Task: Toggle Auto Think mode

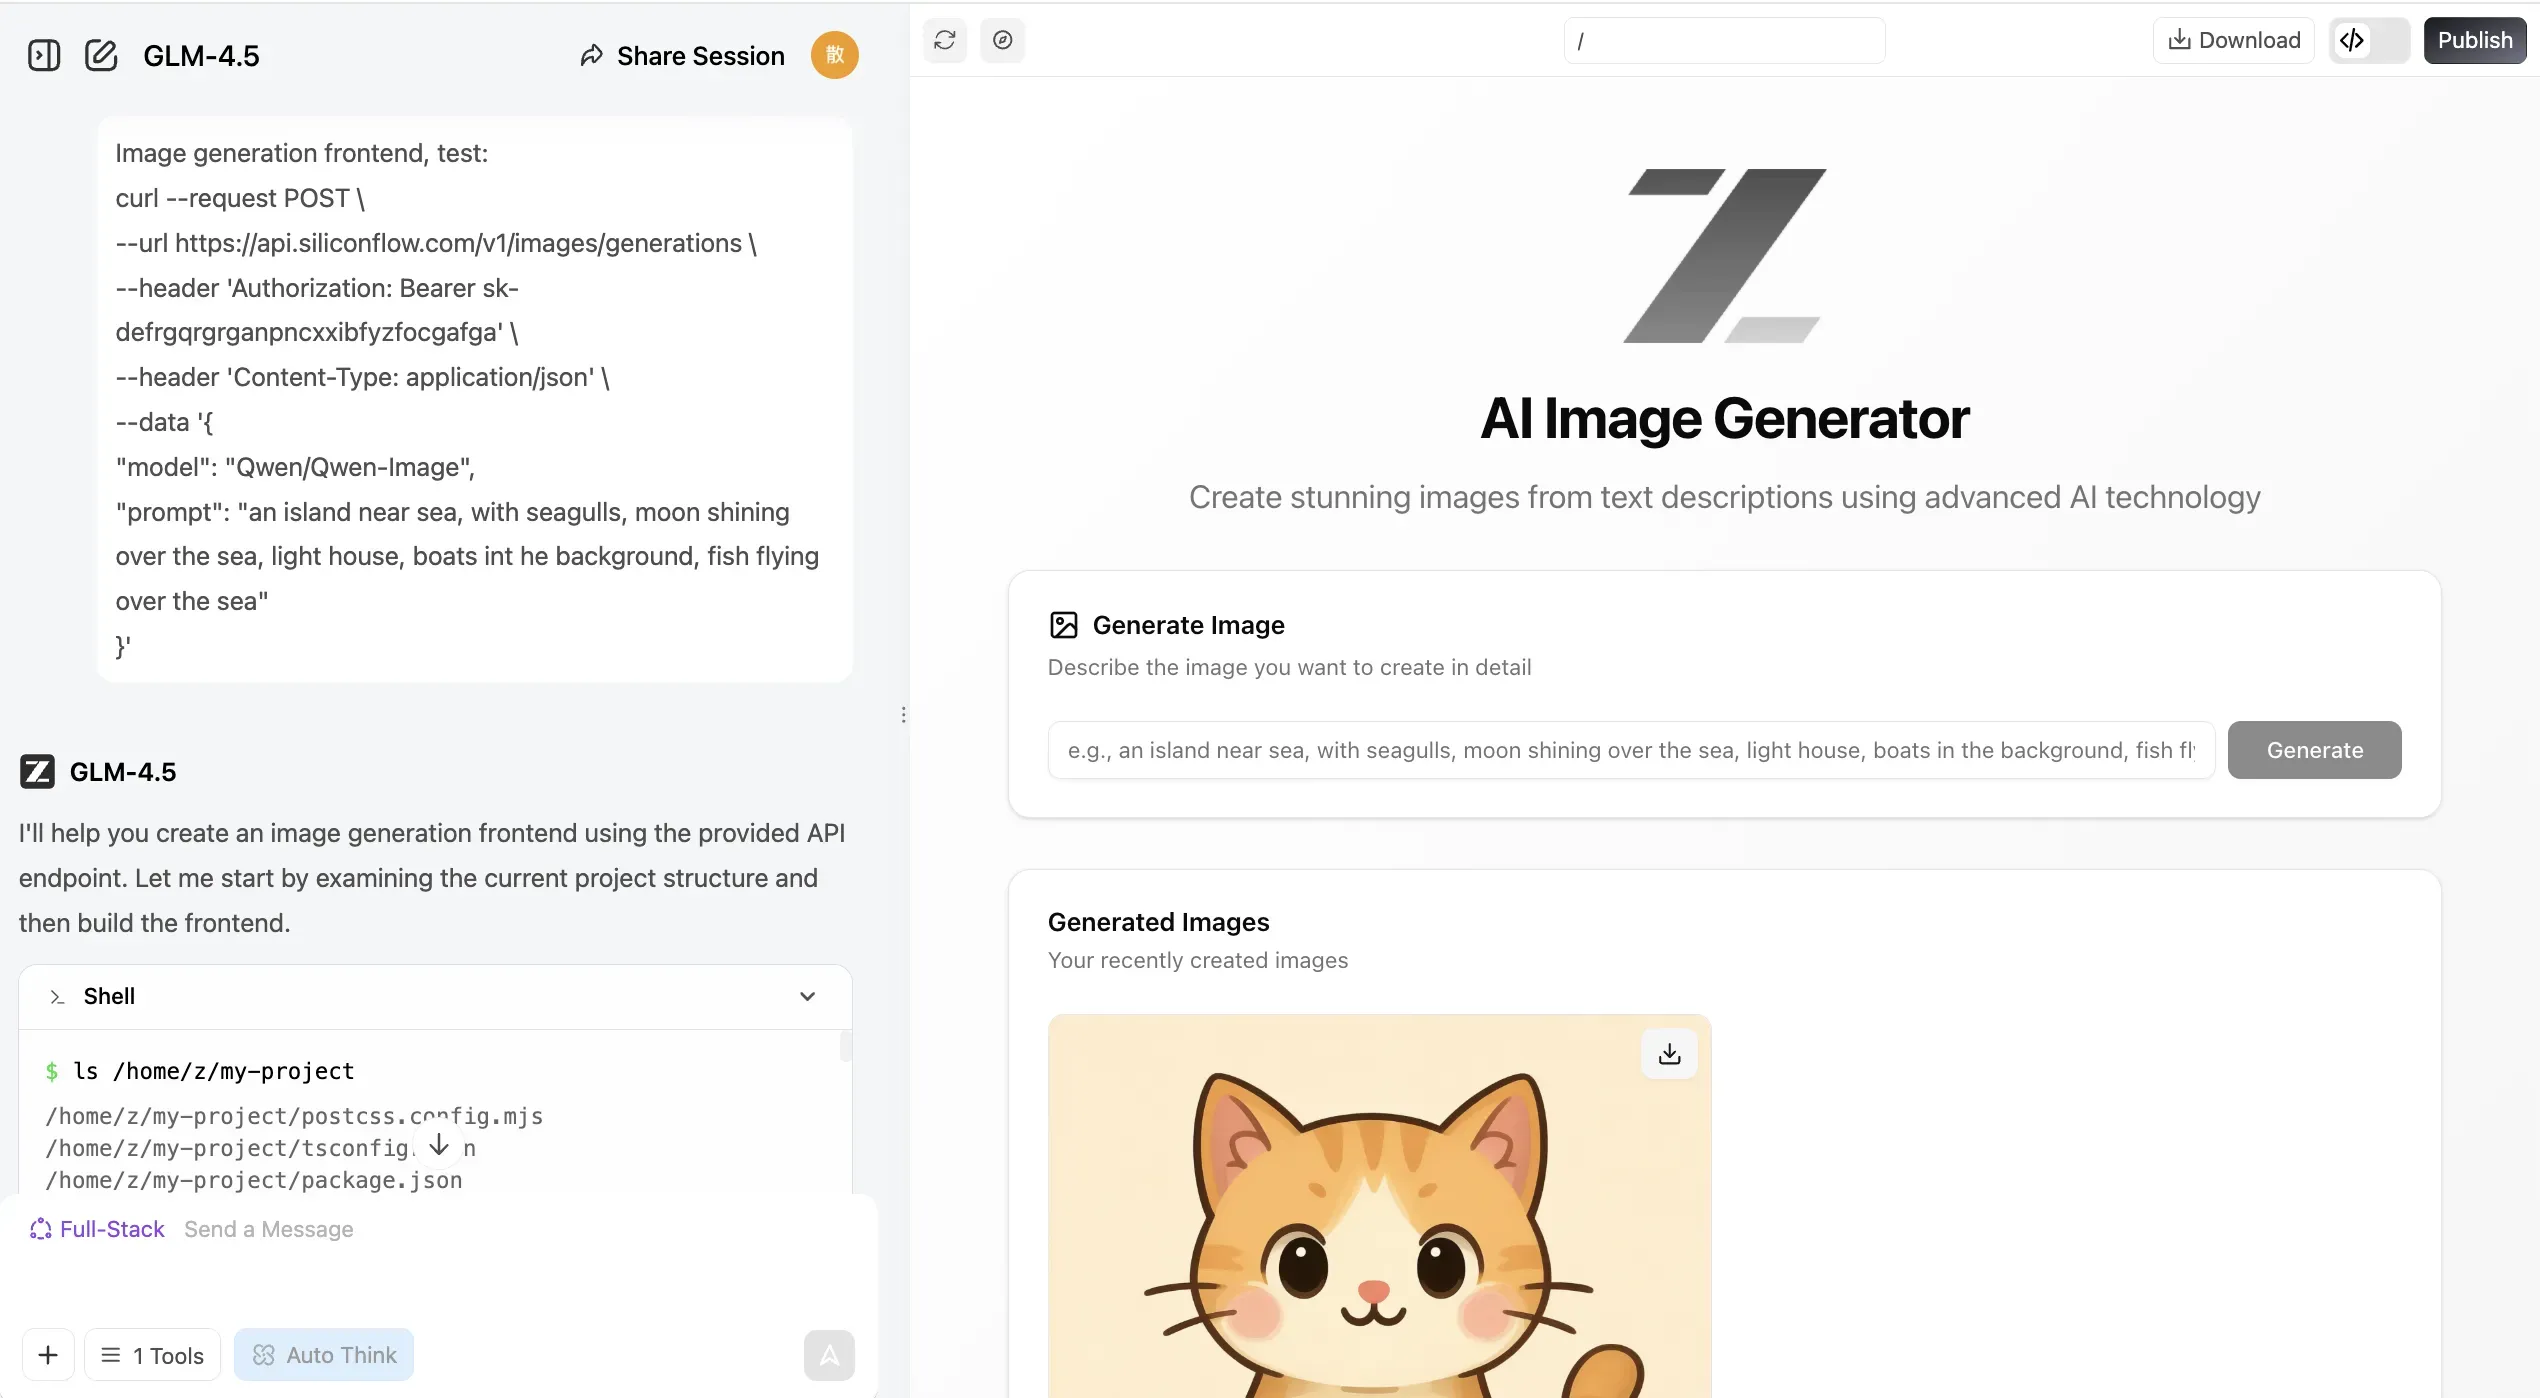Action: 324,1355
